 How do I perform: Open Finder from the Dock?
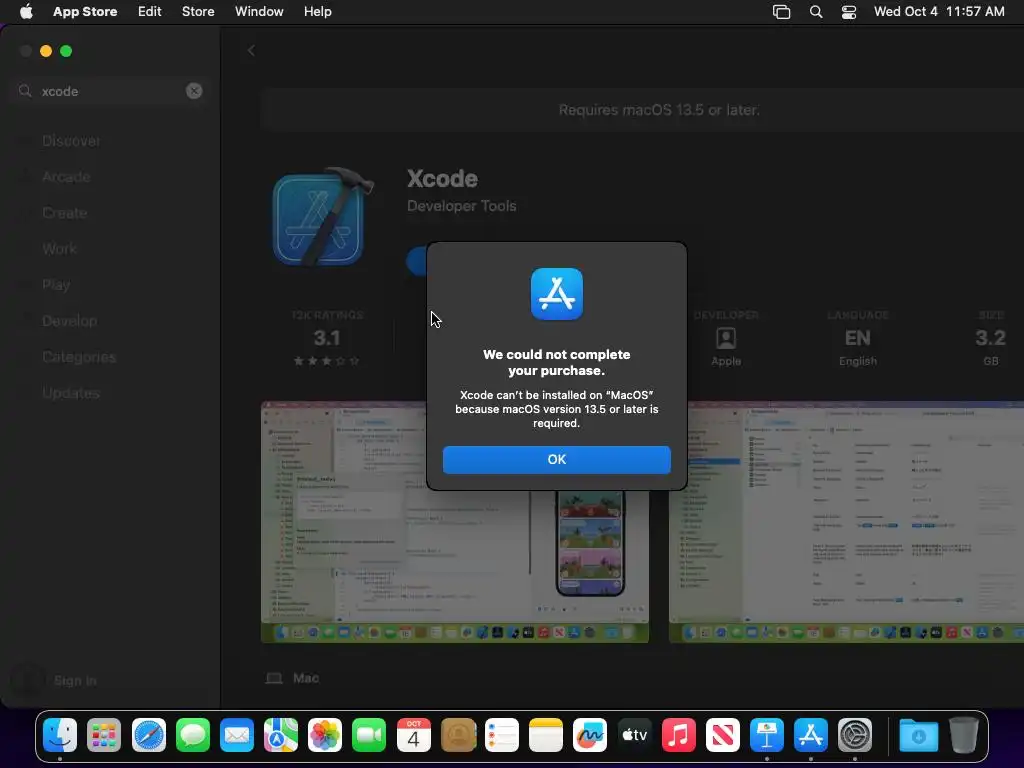59,735
